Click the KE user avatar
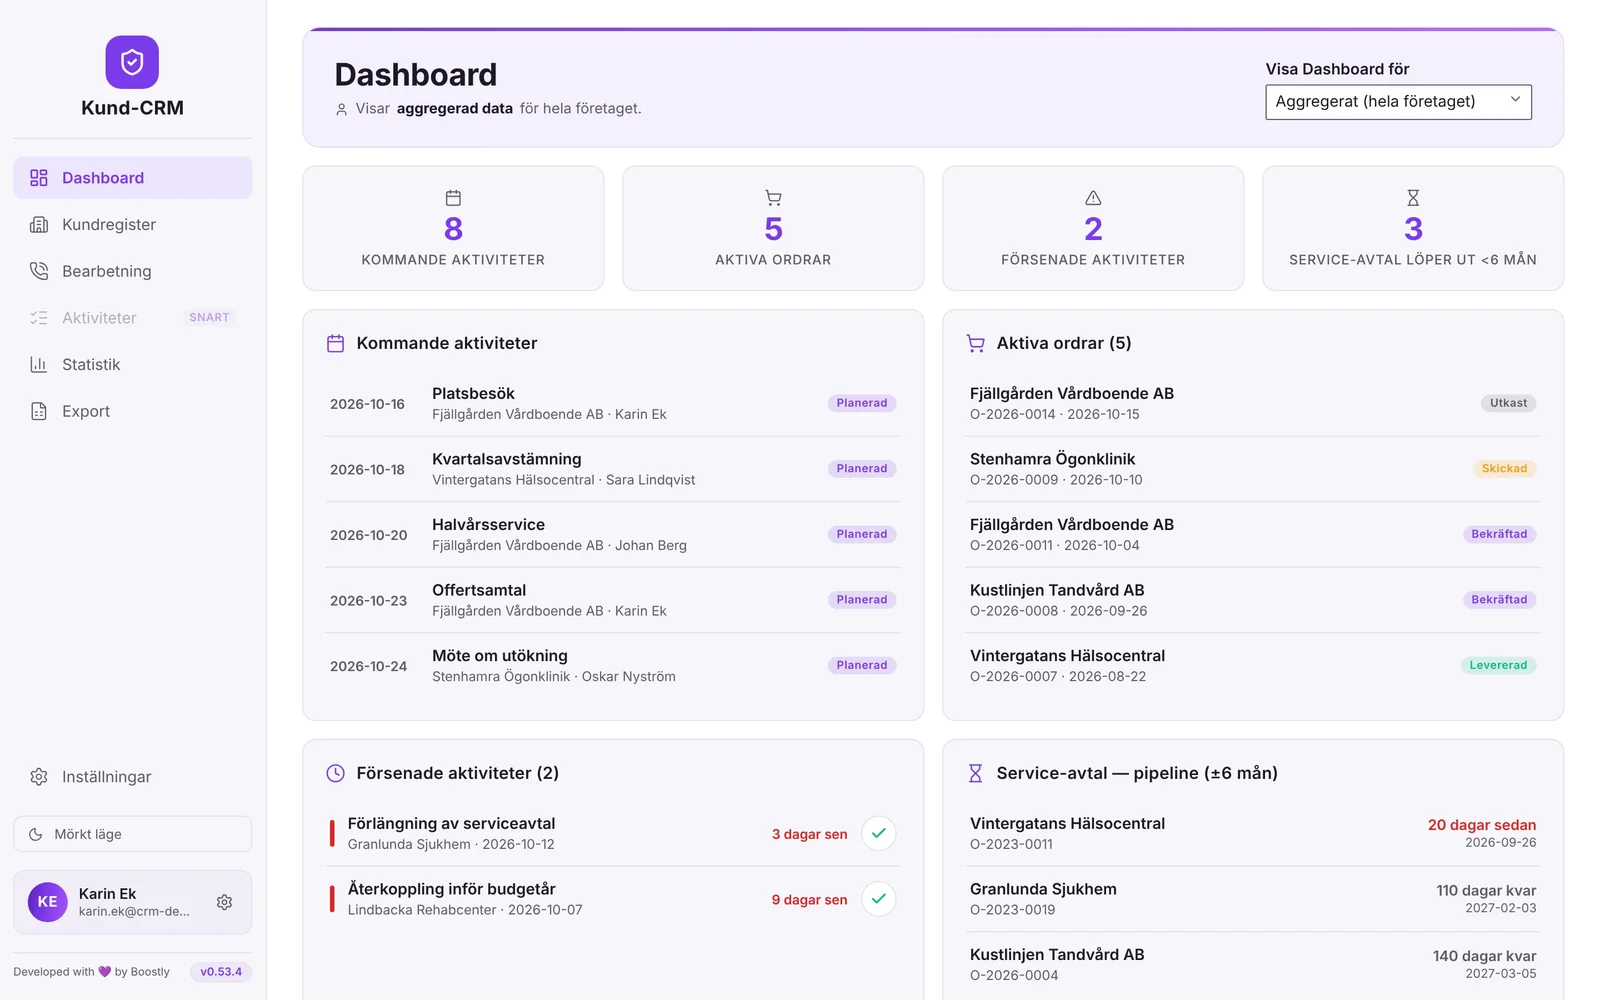The width and height of the screenshot is (1600, 1000). click(x=47, y=902)
